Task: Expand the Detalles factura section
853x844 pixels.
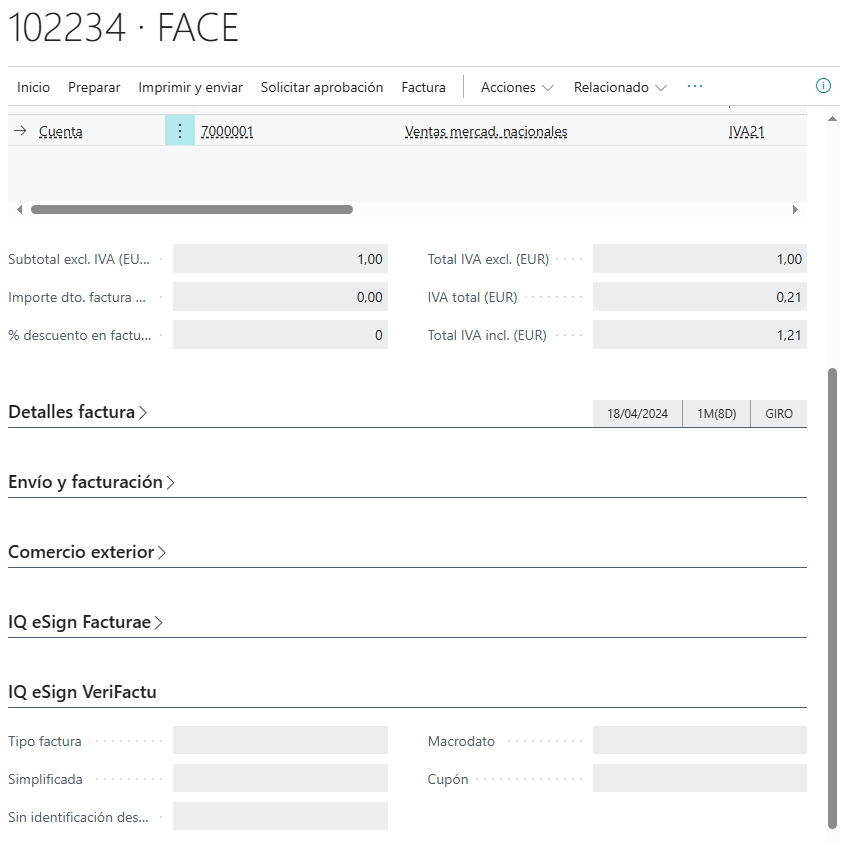Action: (x=78, y=412)
